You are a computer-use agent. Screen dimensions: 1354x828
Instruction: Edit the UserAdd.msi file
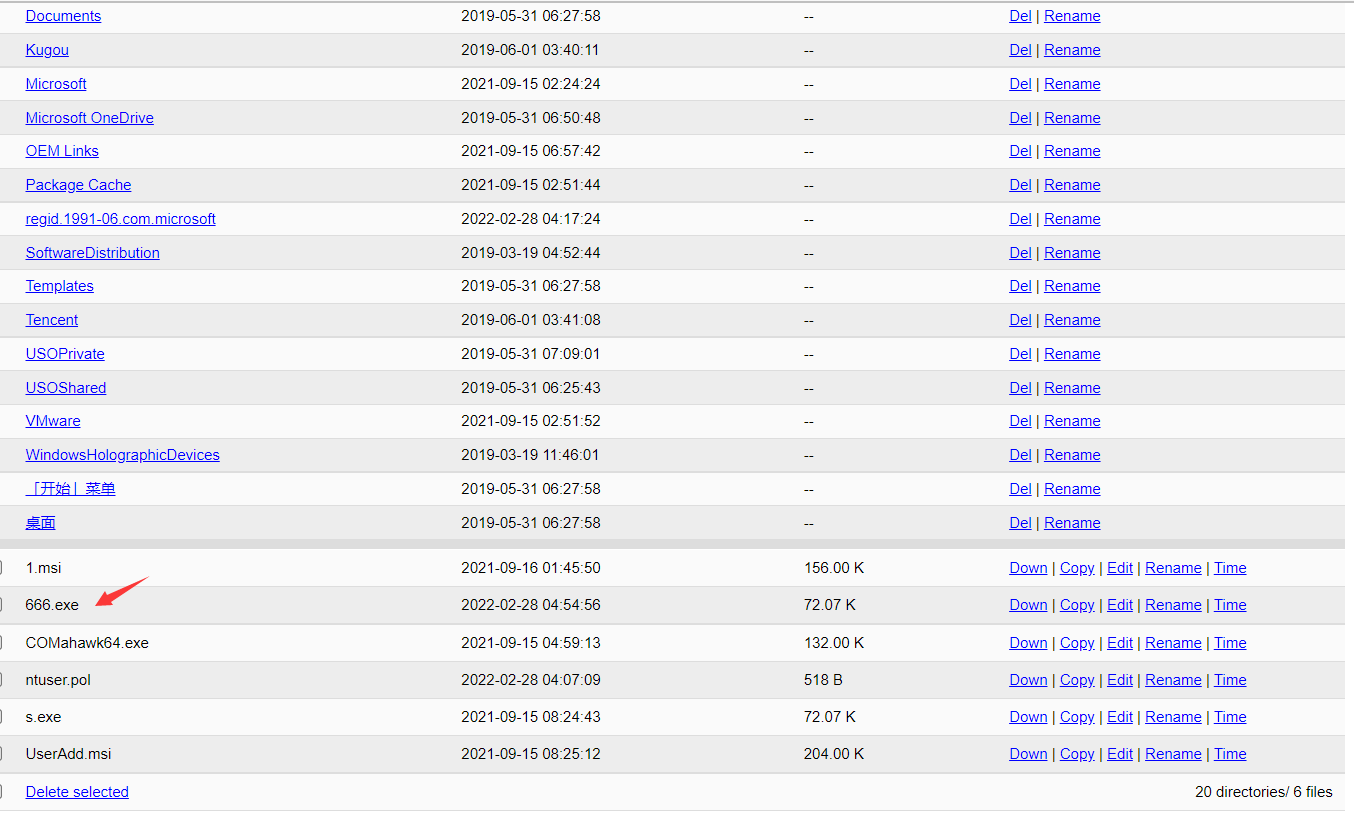coord(1120,754)
